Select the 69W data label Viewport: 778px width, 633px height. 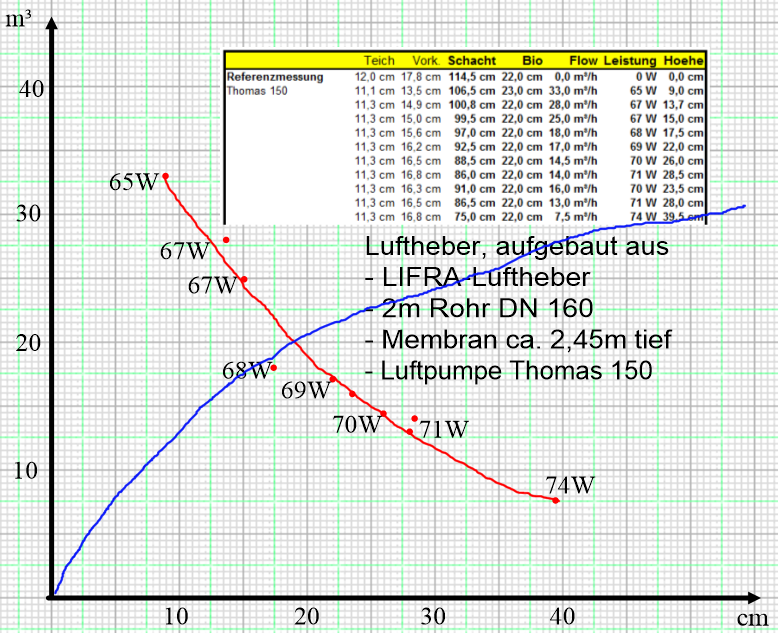(x=305, y=390)
